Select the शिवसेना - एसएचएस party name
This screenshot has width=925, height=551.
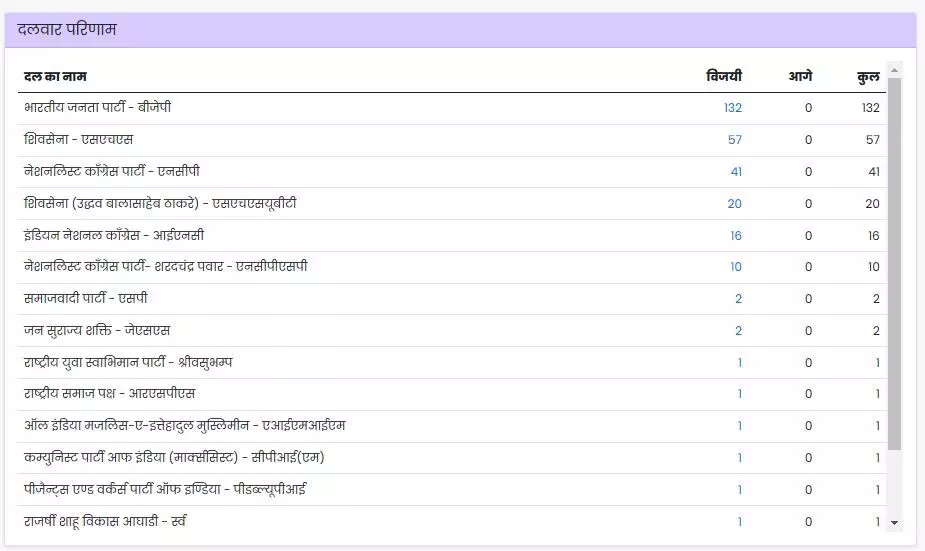click(78, 139)
